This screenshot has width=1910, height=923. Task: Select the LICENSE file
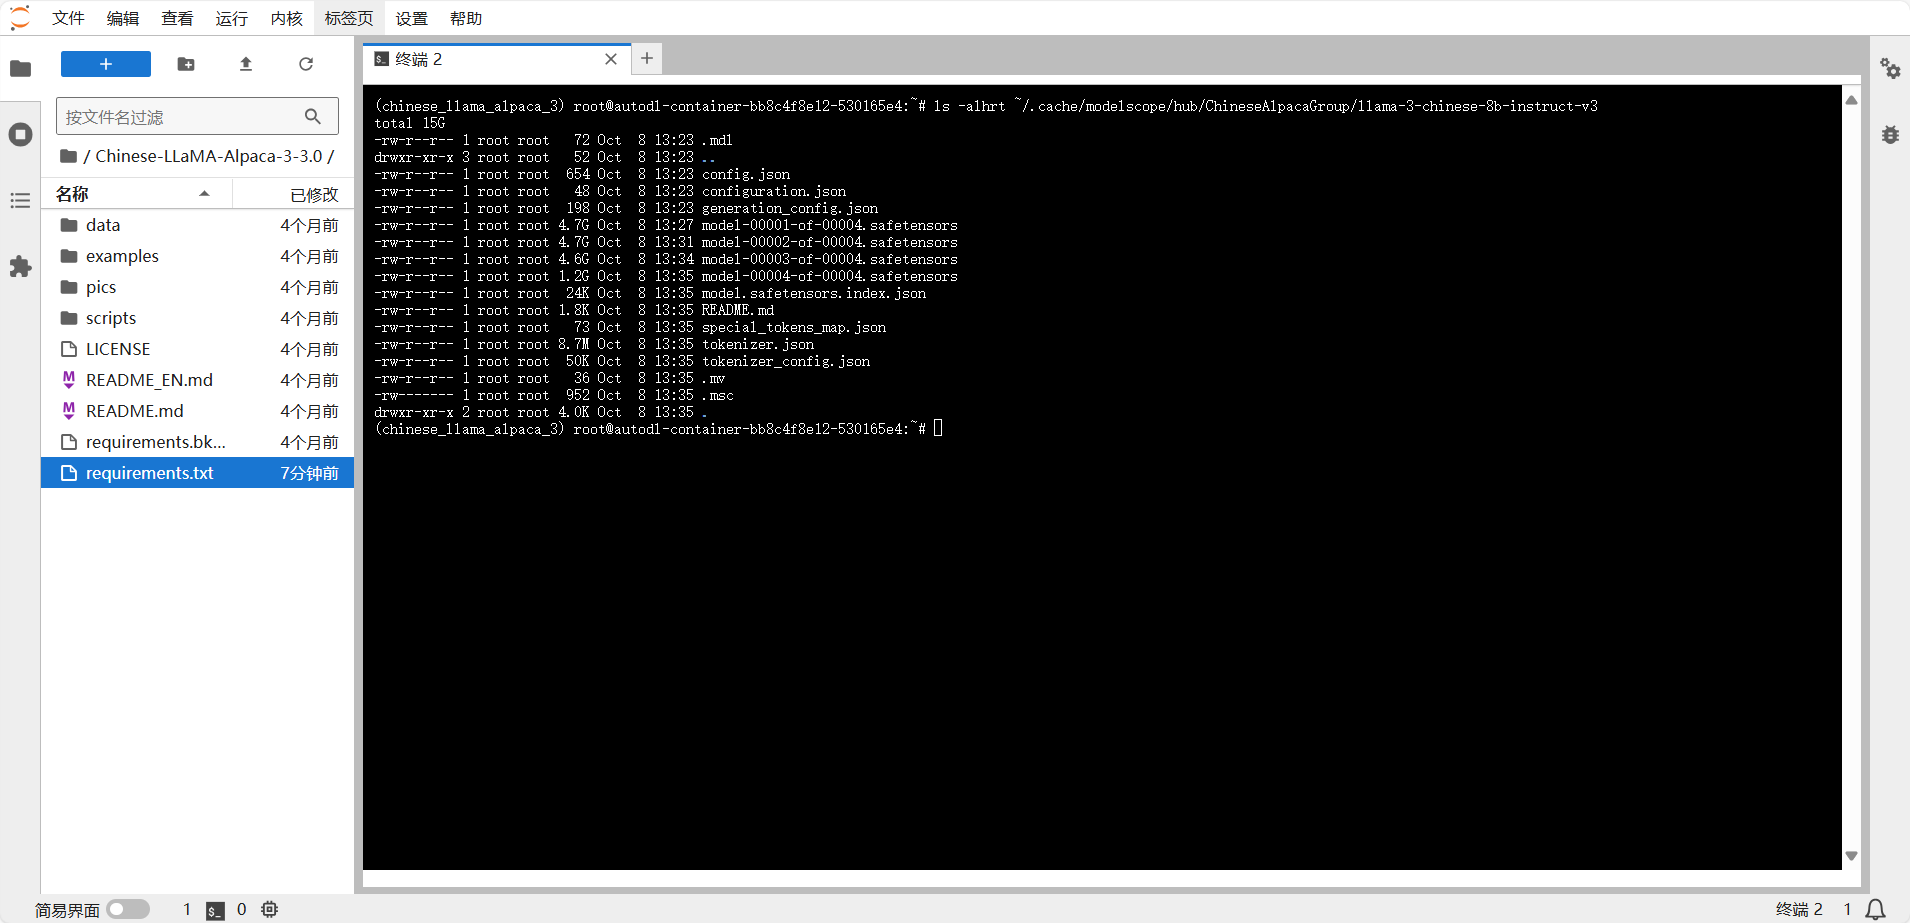197,349
